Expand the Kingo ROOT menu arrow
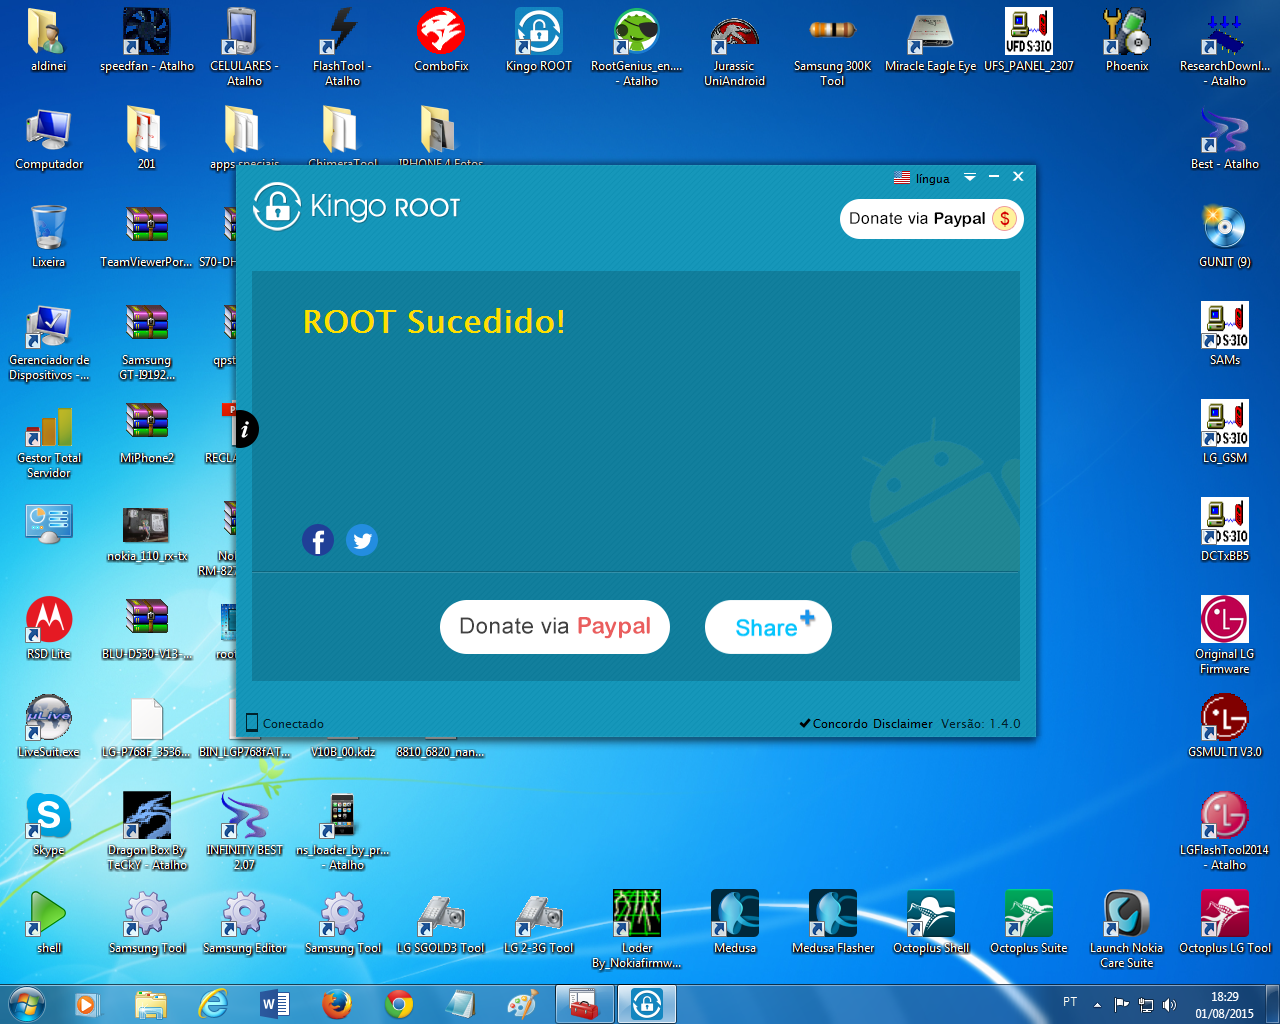The height and width of the screenshot is (1024, 1280). (969, 177)
